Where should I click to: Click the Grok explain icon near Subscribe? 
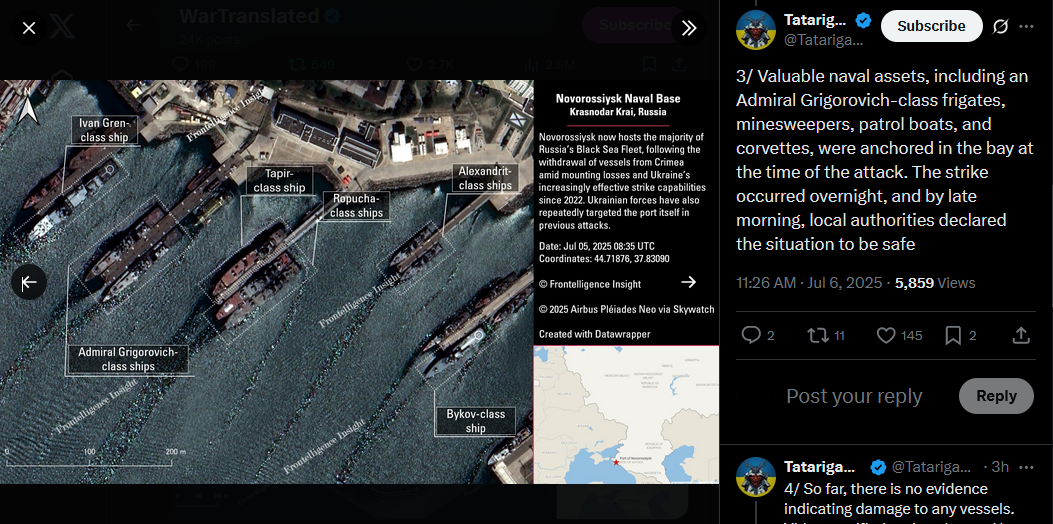[x=1001, y=26]
